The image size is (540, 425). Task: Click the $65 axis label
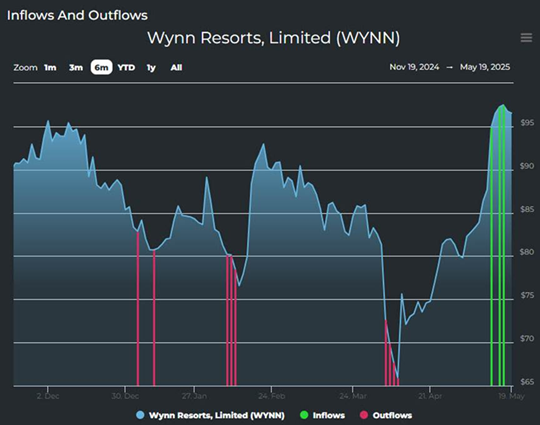pyautogui.click(x=527, y=382)
